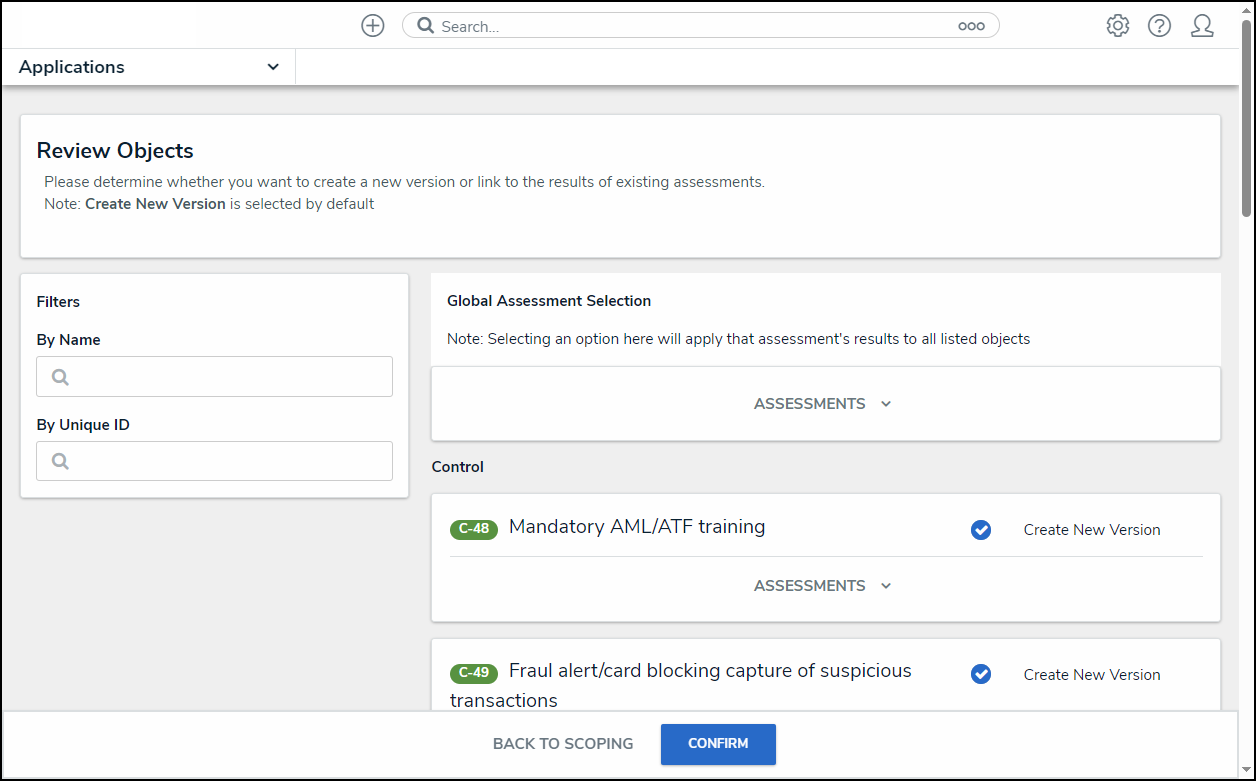1256x781 pixels.
Task: Toggle Create New Version for Fraud alert control
Action: point(981,674)
